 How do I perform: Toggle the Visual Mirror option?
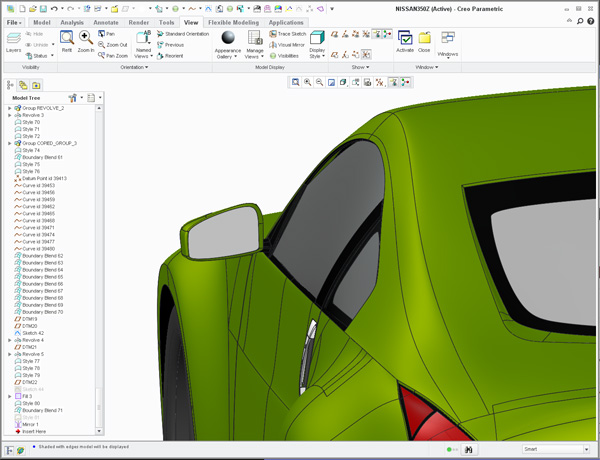tap(286, 45)
